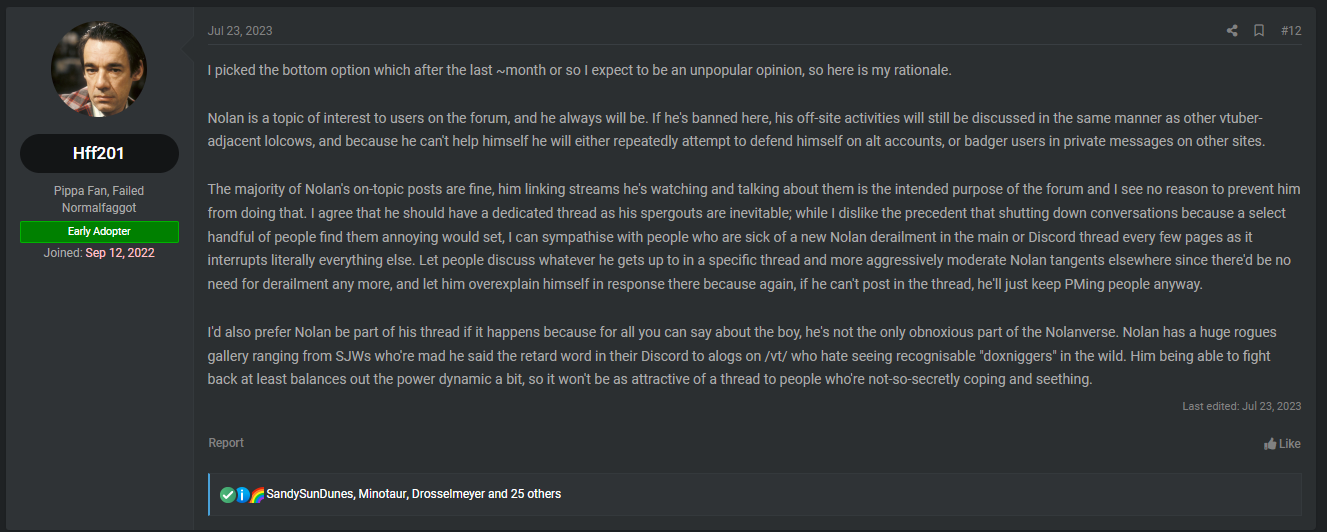The image size is (1327, 532).
Task: Open the Hff201 username profile
Action: click(x=99, y=154)
